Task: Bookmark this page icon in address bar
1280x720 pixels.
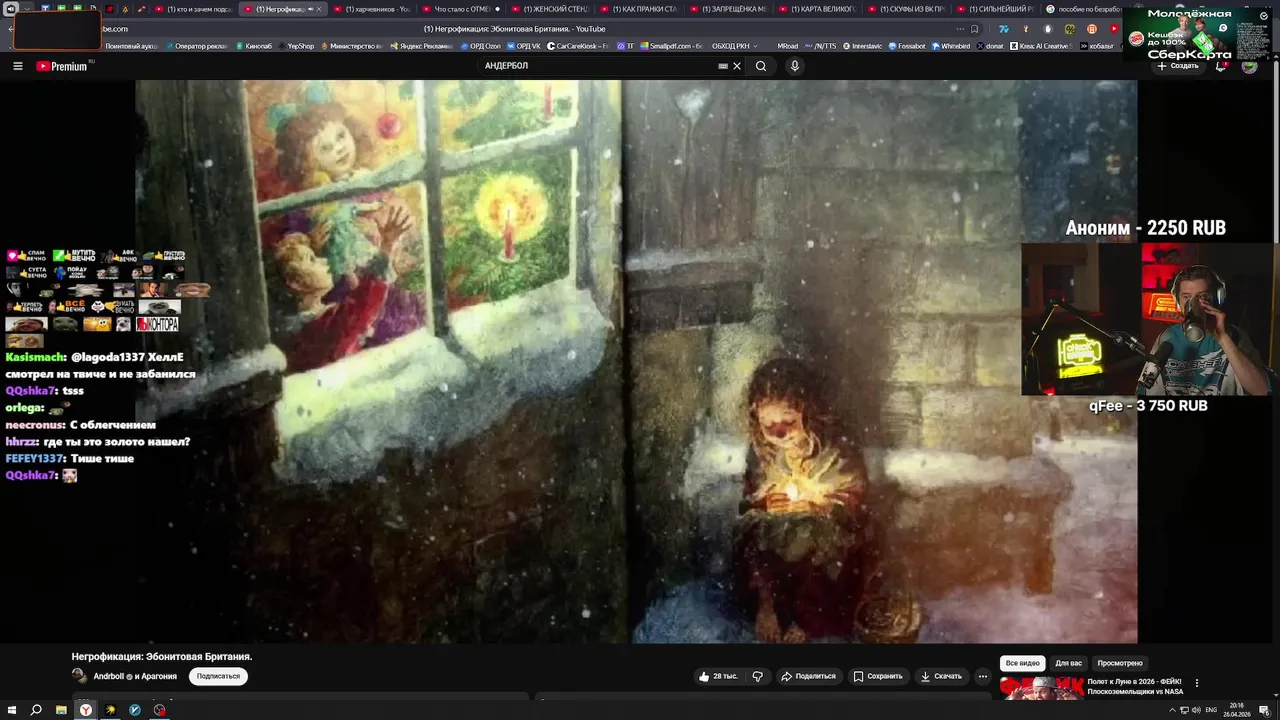Action: click(975, 29)
